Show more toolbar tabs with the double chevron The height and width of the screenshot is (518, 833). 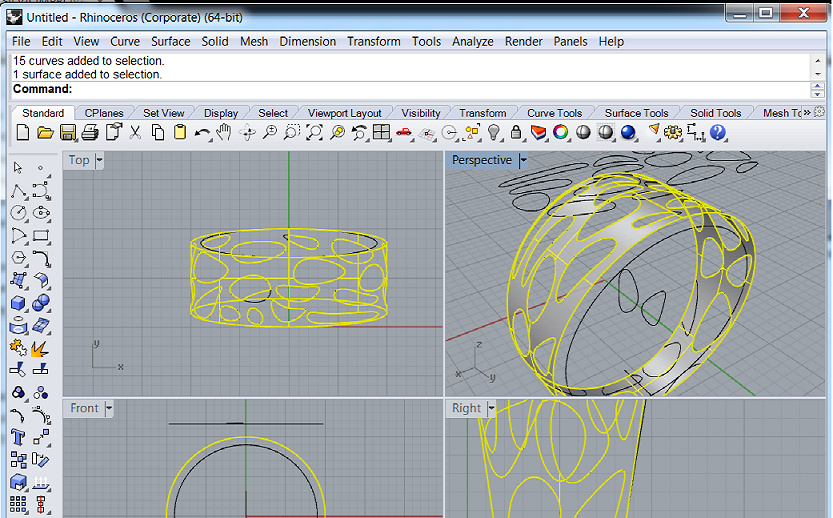tap(807, 113)
